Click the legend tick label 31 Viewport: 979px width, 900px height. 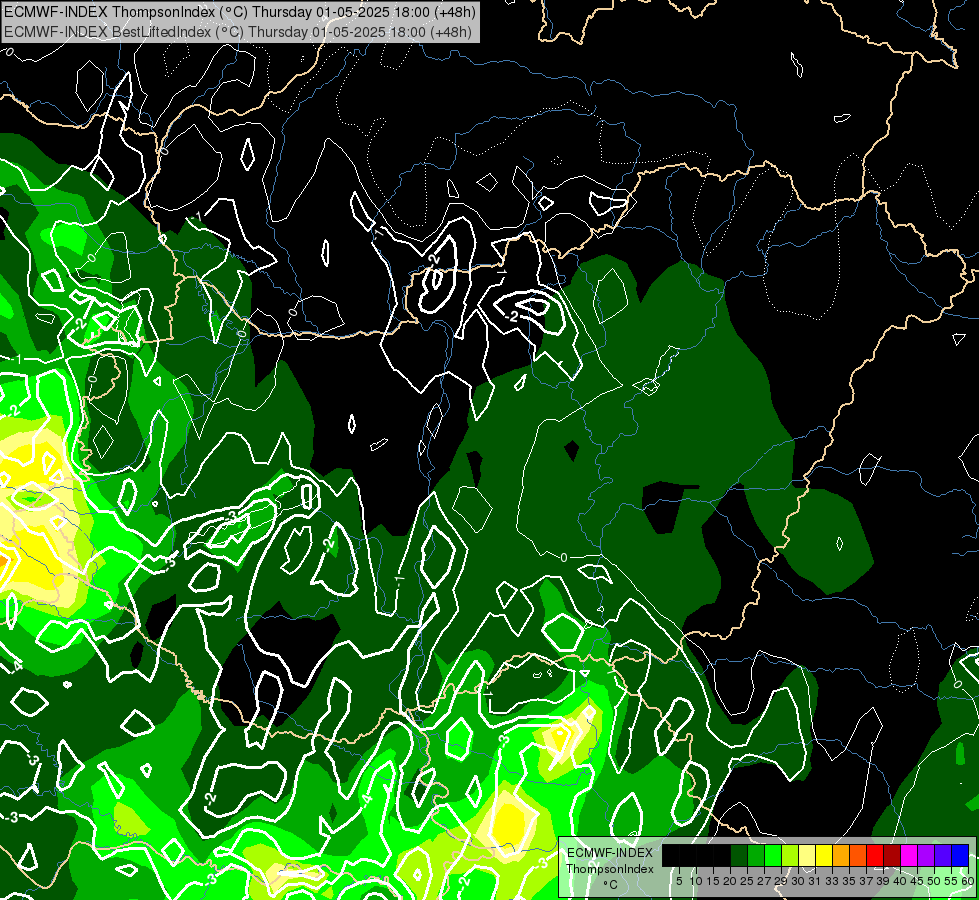coord(815,881)
